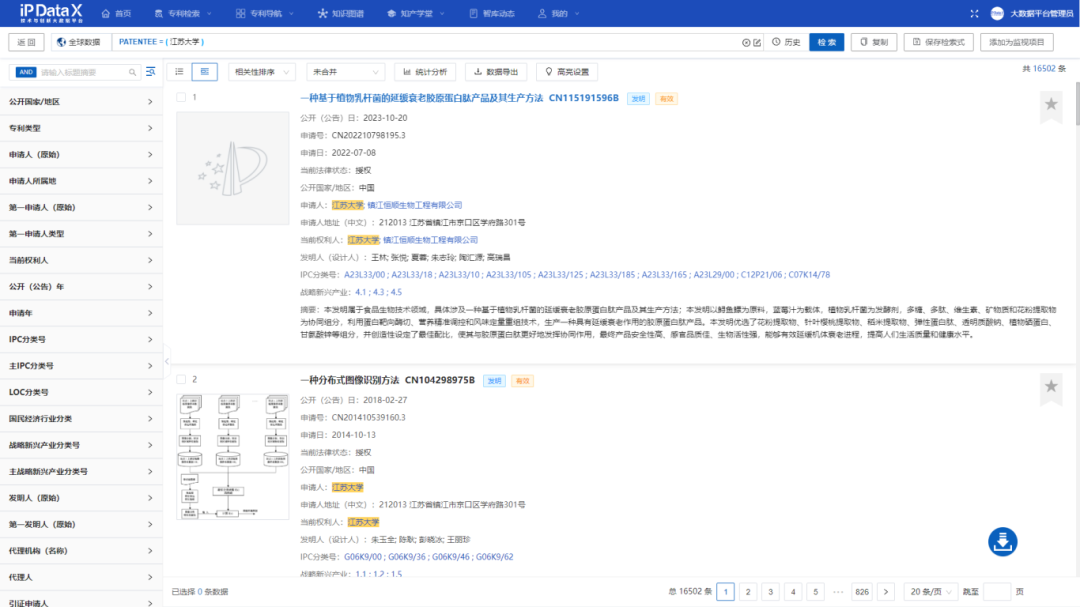Click 添加为监视项目 button

tap(1017, 42)
